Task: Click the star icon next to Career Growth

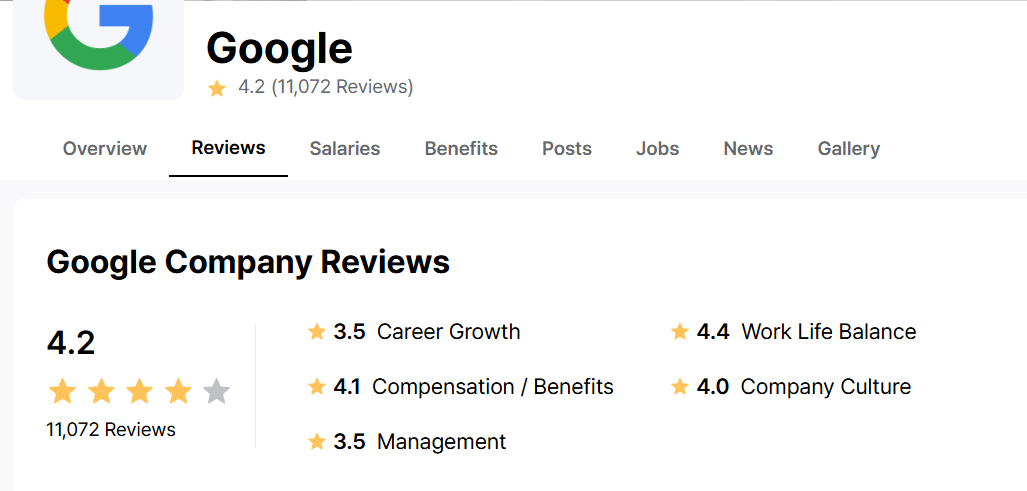Action: click(317, 332)
